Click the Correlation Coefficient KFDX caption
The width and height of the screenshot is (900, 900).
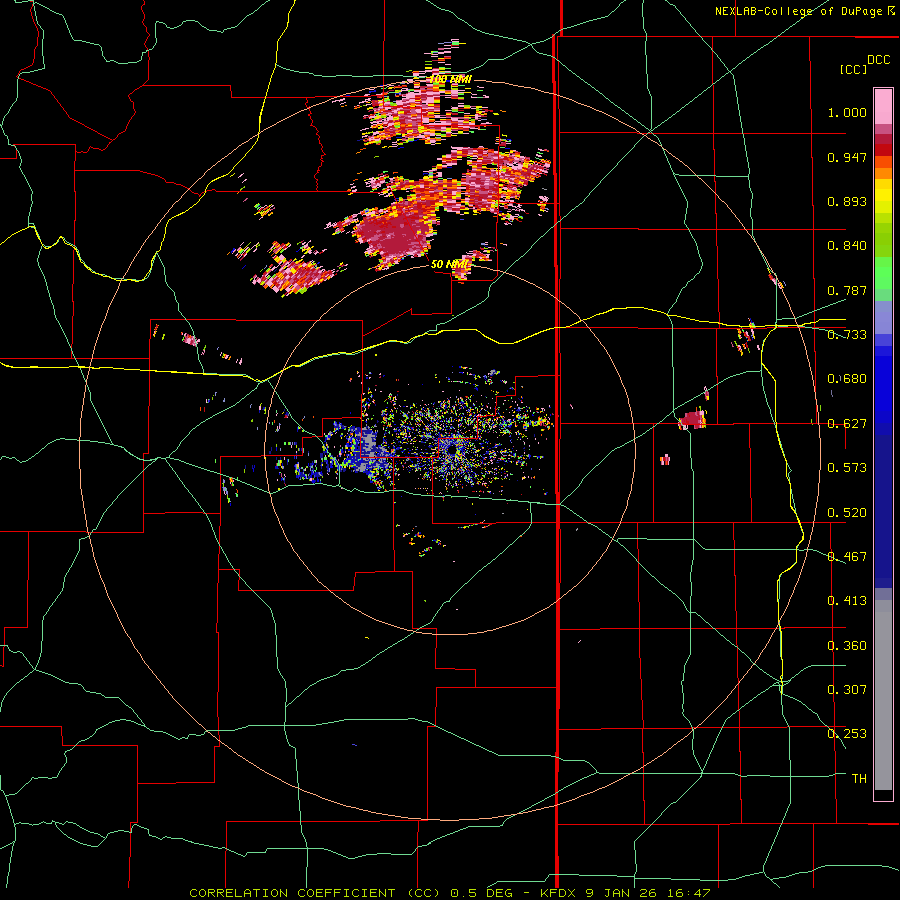pos(450,893)
